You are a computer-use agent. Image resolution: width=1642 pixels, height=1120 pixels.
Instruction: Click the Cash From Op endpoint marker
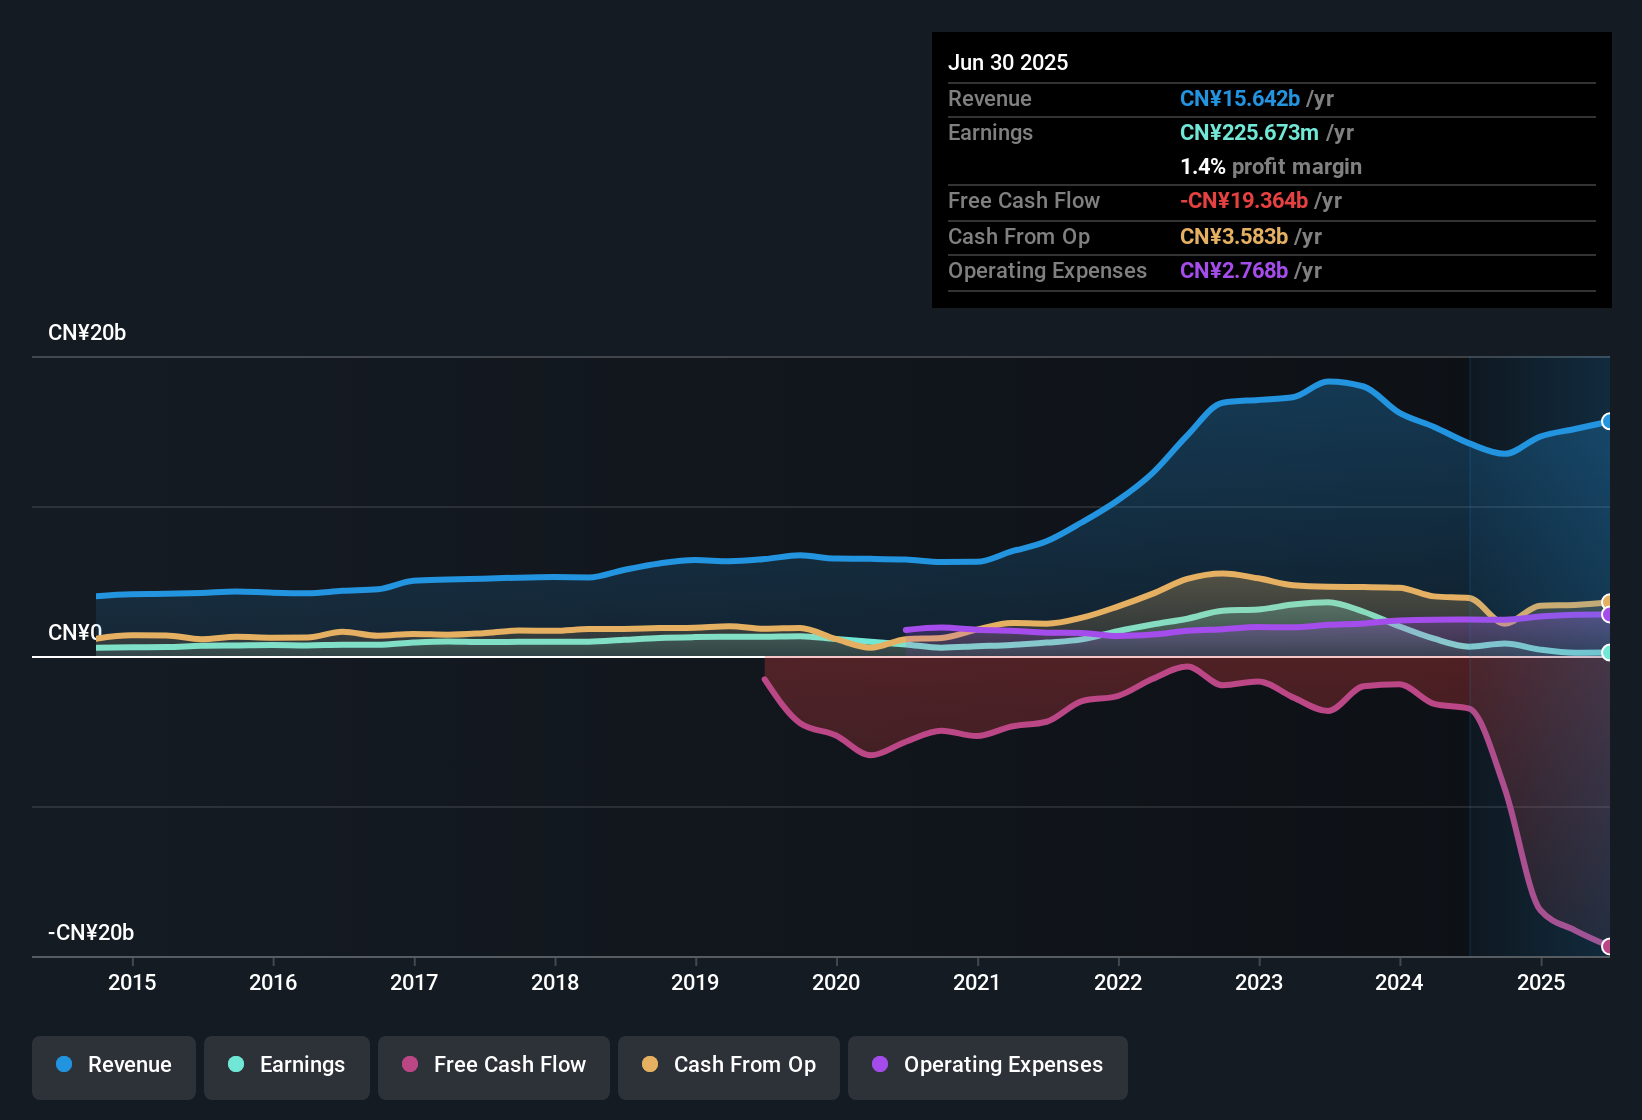click(1608, 602)
